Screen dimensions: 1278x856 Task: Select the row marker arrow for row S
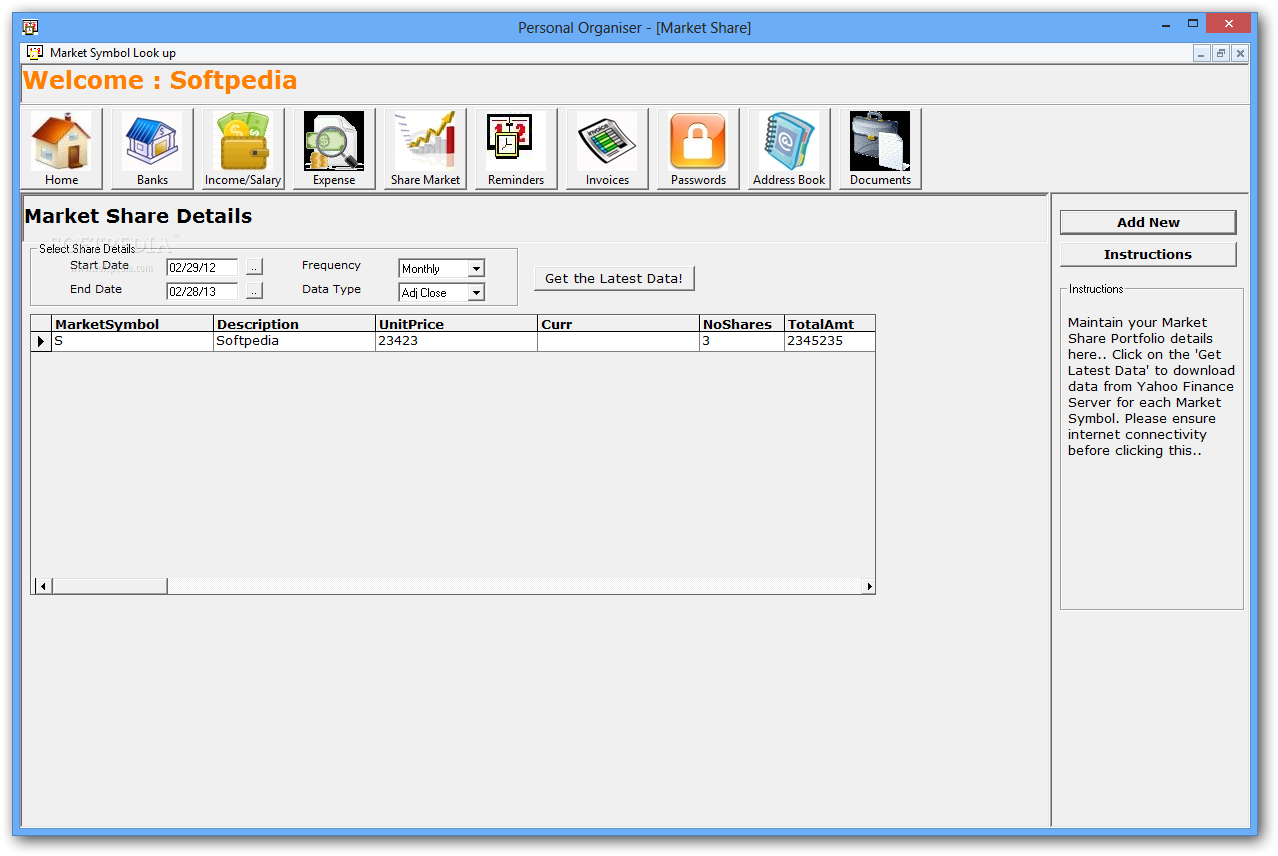tap(41, 342)
